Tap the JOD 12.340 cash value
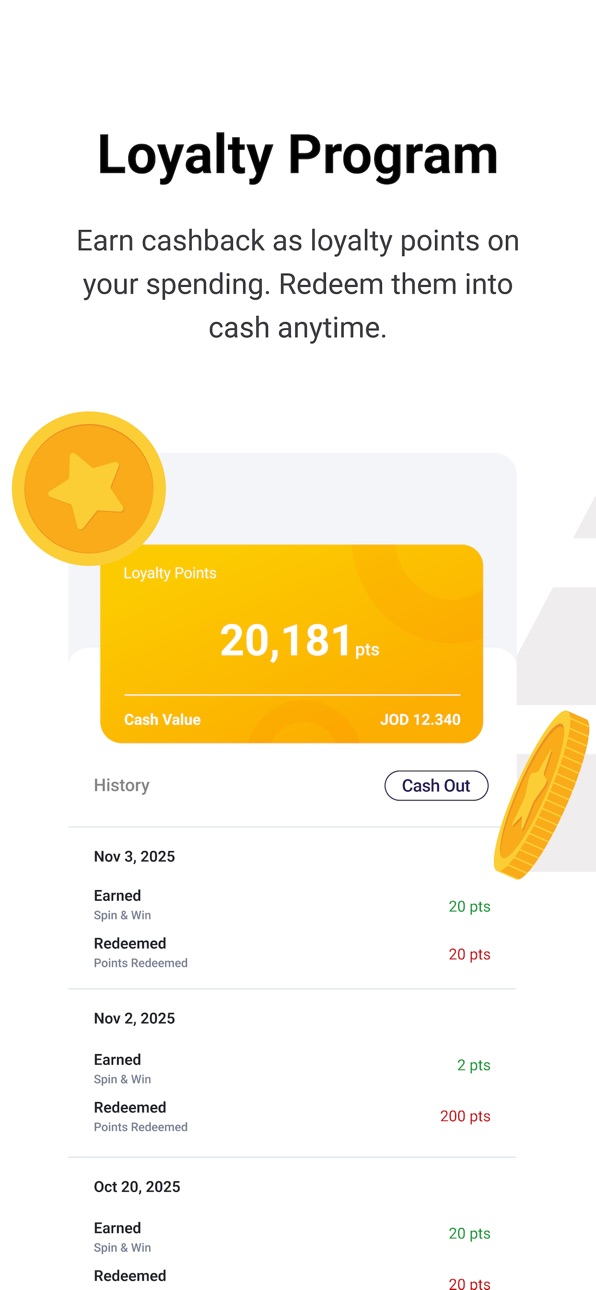Viewport: 596px width, 1290px height. point(420,720)
